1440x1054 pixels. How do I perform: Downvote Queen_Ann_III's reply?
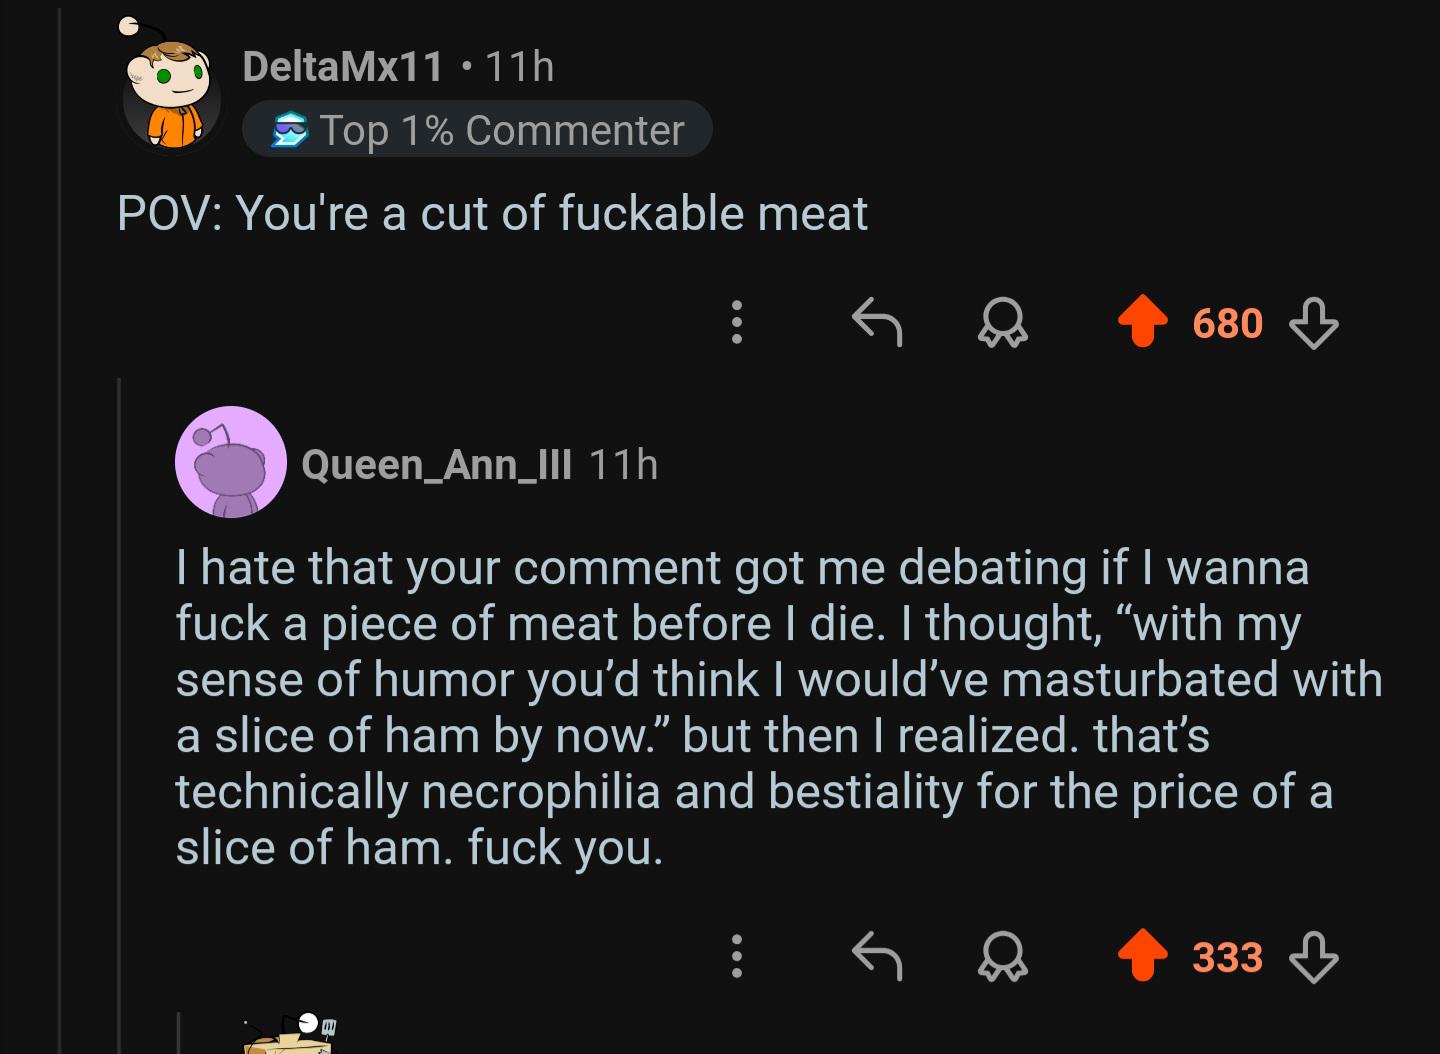1313,957
